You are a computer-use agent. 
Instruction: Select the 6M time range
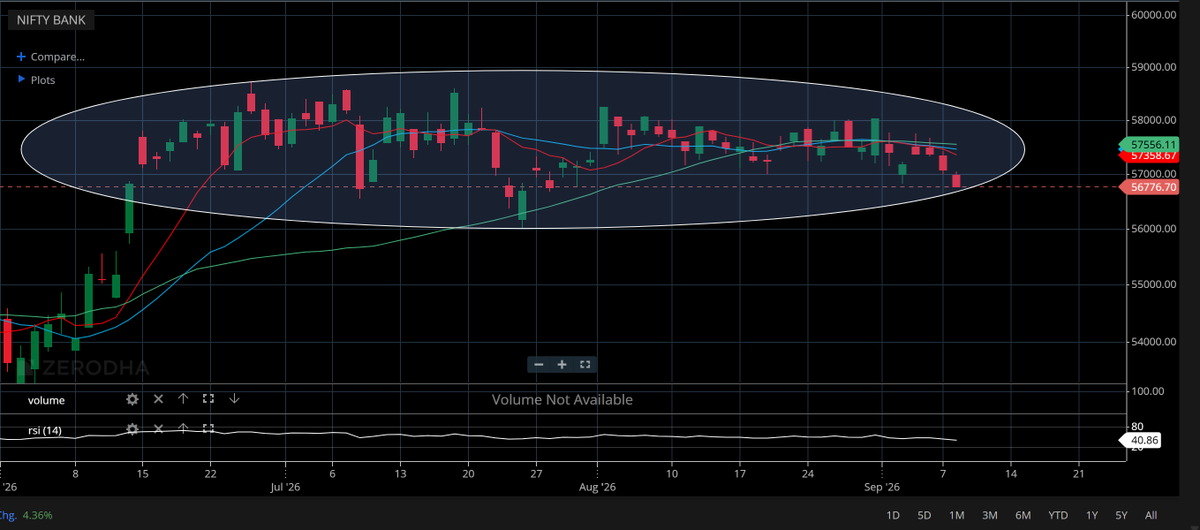(1023, 516)
